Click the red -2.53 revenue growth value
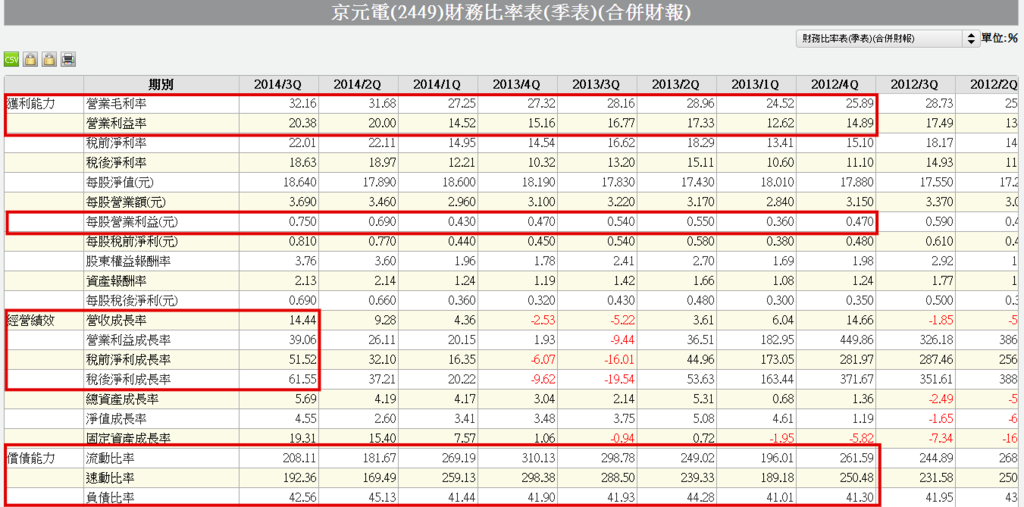Viewport: 1024px width, 507px height. click(x=543, y=320)
